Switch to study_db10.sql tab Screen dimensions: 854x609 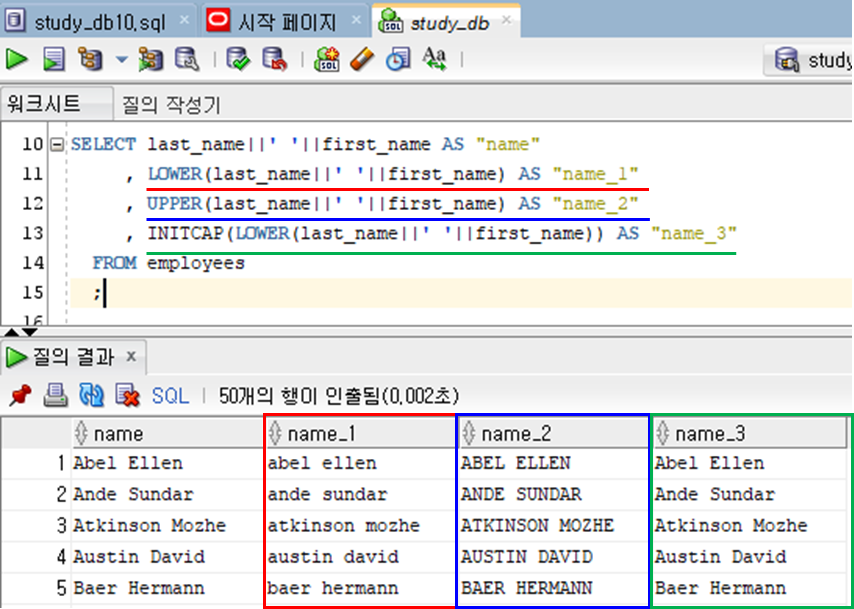pyautogui.click(x=99, y=23)
